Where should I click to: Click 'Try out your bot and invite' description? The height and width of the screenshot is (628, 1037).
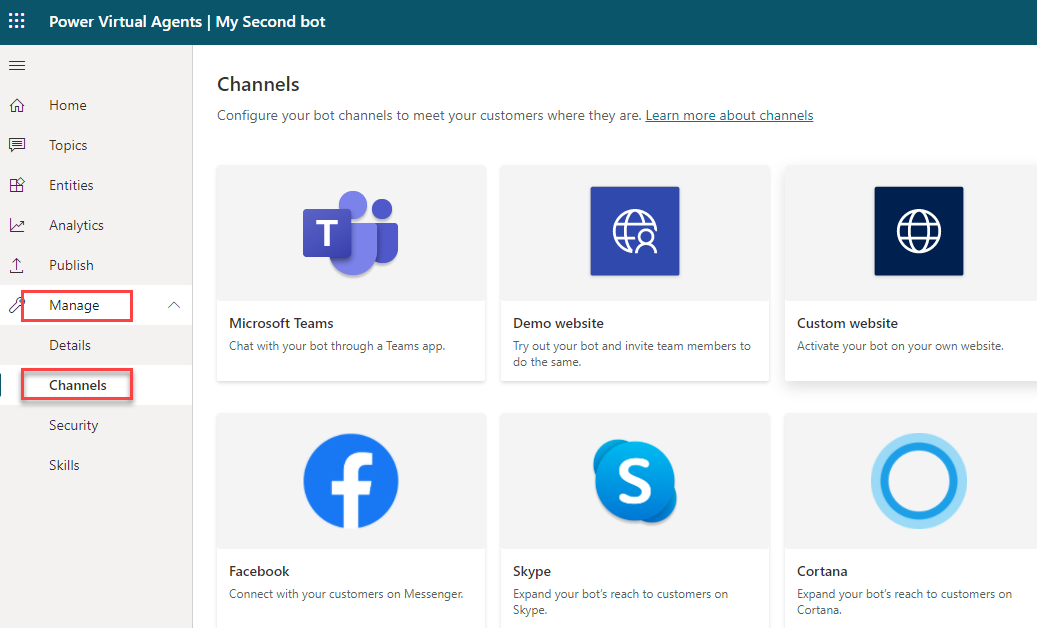point(632,354)
